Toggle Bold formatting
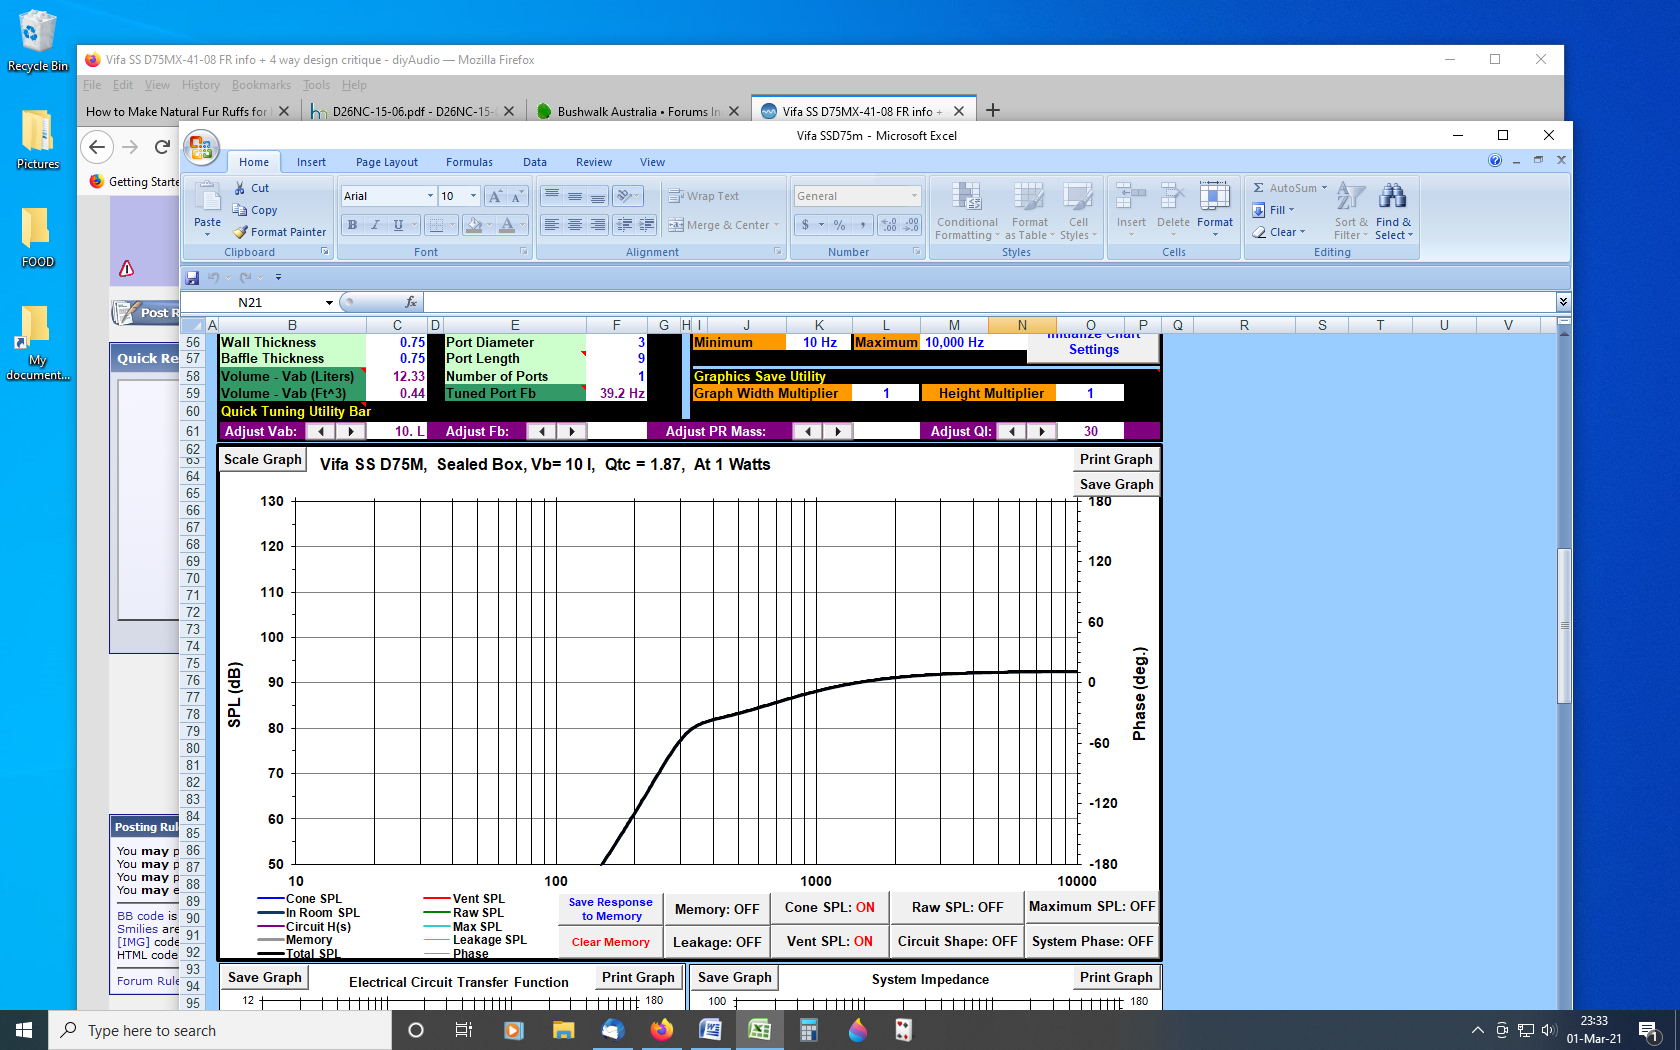Screen dimensions: 1680x1050 pos(352,225)
